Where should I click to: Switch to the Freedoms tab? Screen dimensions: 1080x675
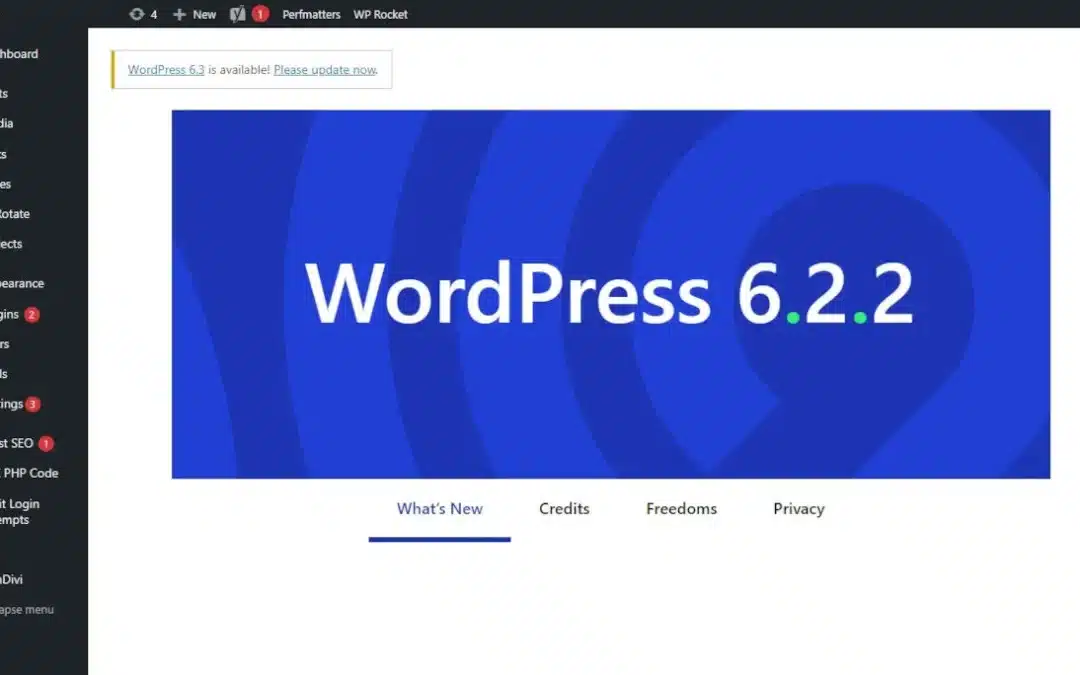point(681,509)
